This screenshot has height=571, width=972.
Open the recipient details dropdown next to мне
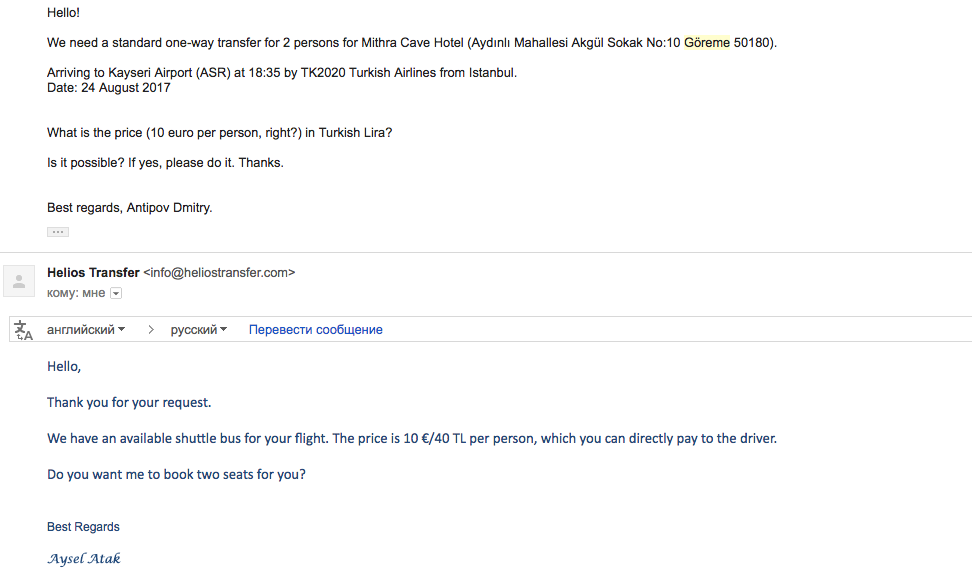[x=116, y=293]
